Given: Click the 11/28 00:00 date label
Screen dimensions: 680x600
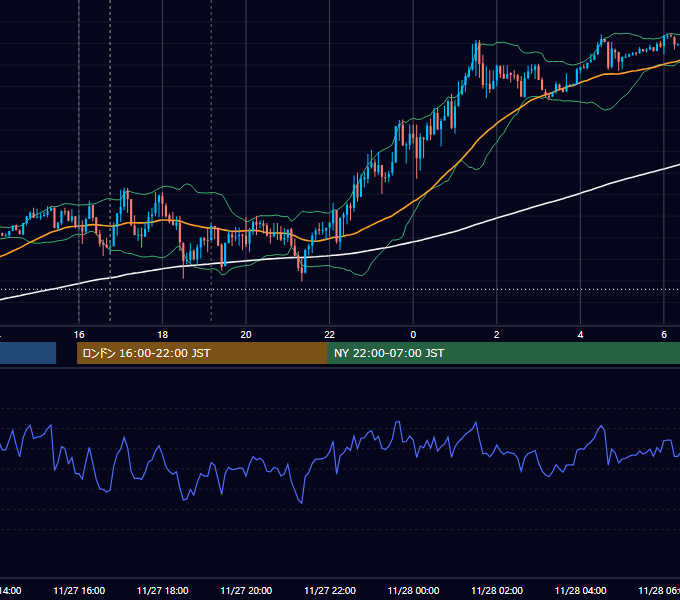Looking at the screenshot, I should pyautogui.click(x=413, y=590).
